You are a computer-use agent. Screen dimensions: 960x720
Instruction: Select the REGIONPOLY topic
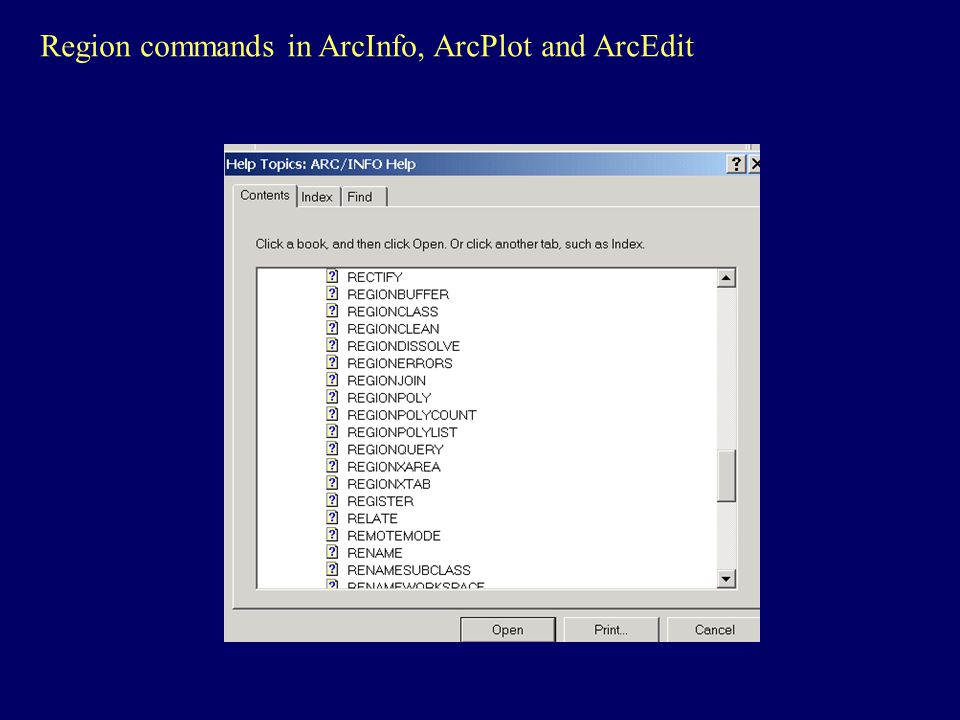pos(389,397)
